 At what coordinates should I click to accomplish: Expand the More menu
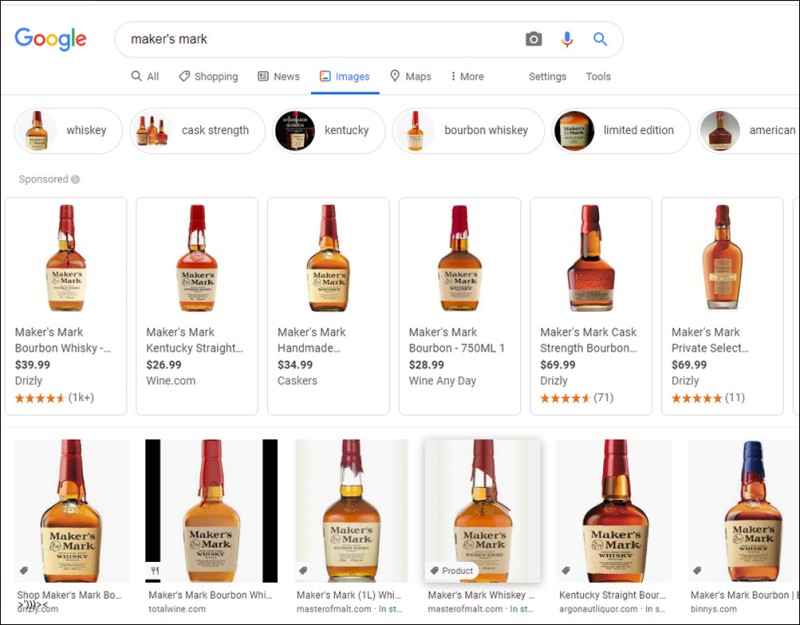467,76
